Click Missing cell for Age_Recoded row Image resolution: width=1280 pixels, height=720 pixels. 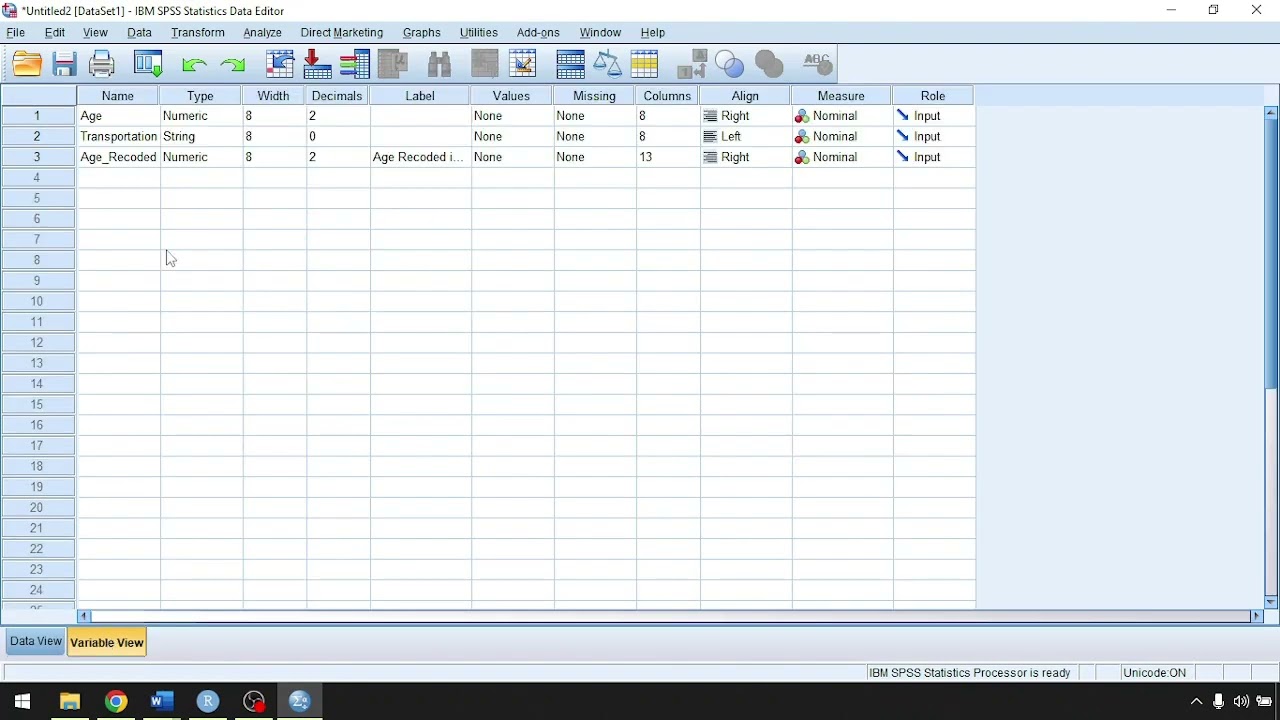pos(594,157)
